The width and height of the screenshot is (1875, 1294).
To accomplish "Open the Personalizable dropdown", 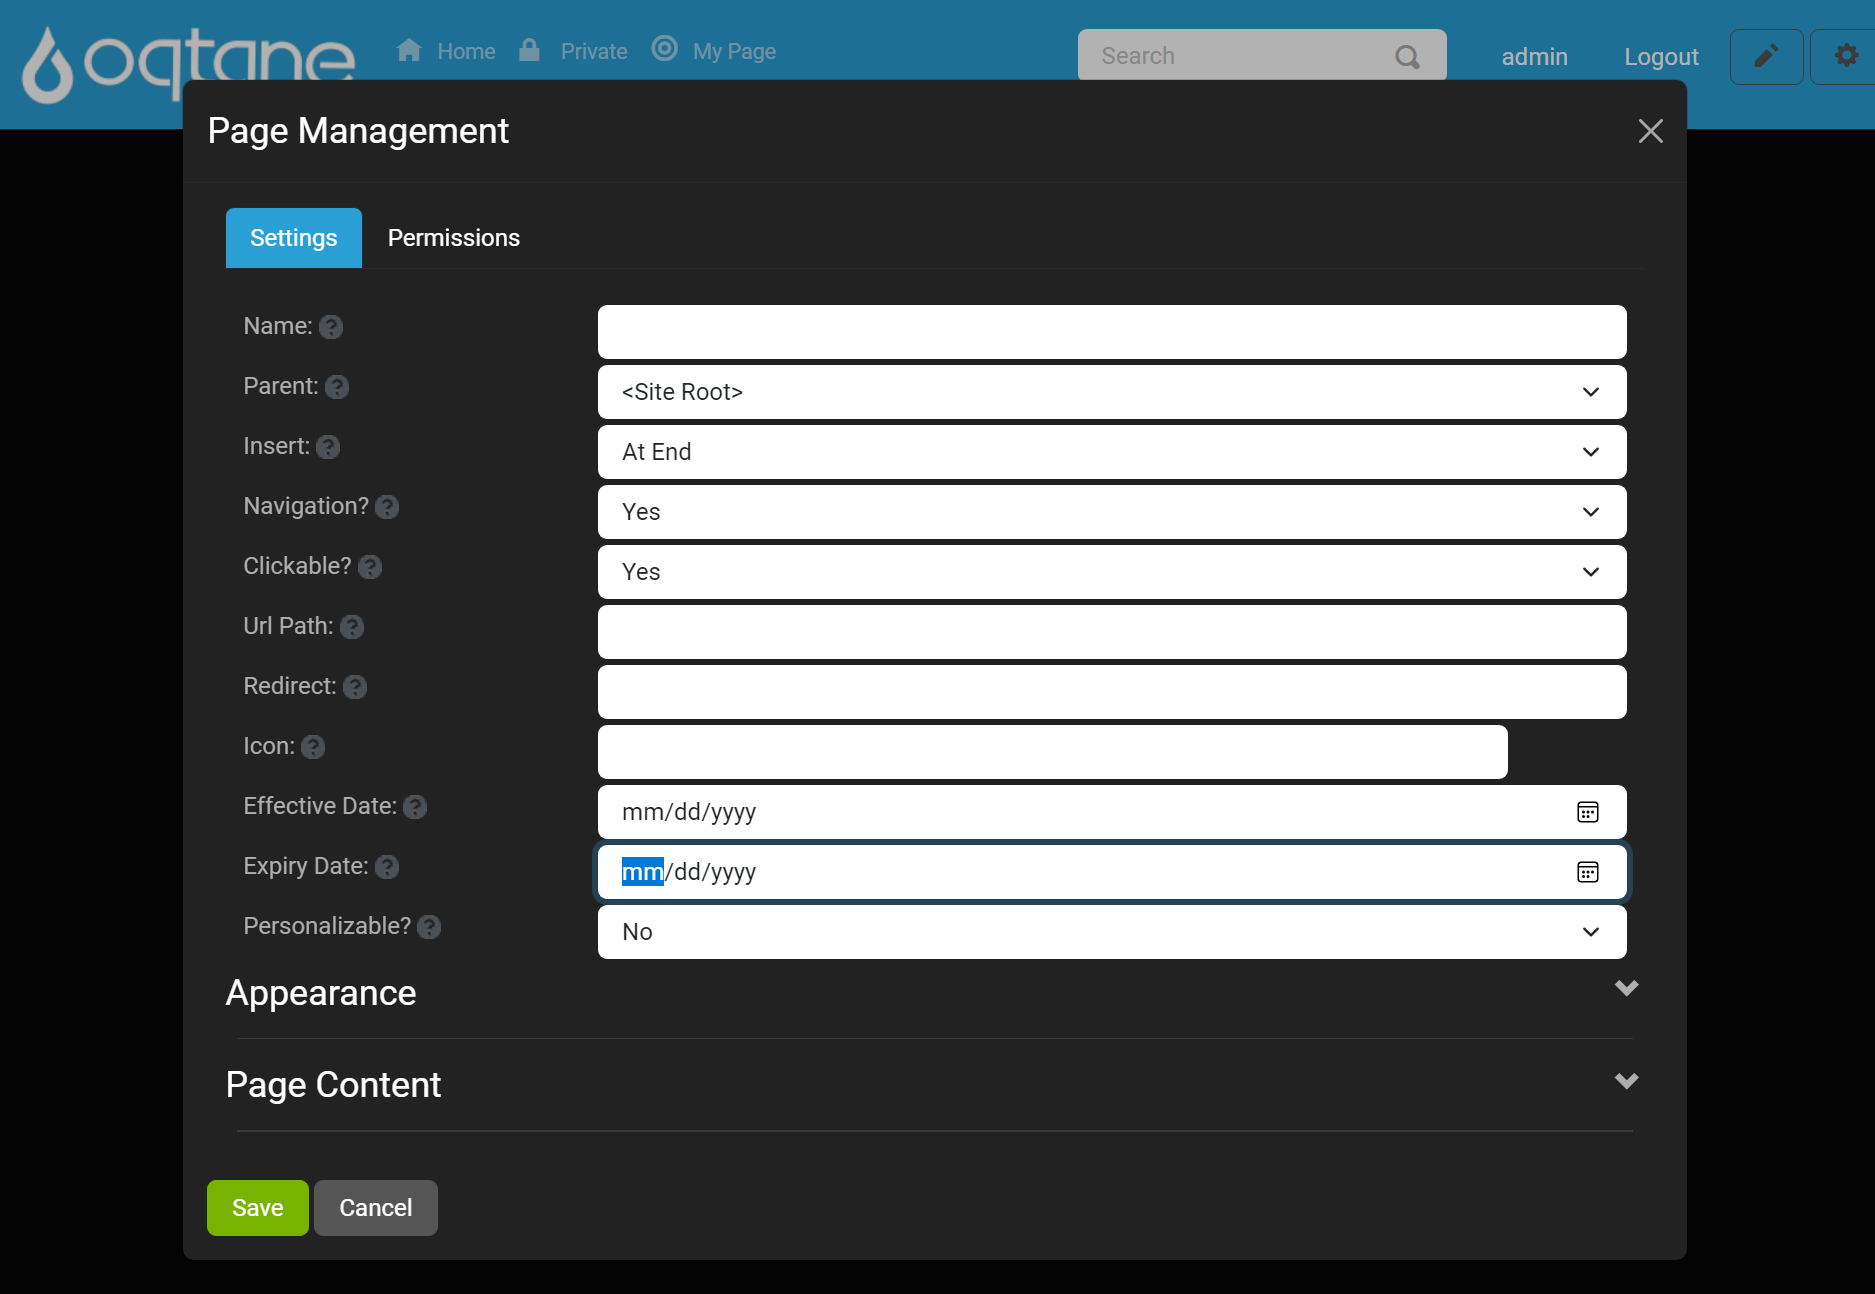I will tap(1112, 932).
